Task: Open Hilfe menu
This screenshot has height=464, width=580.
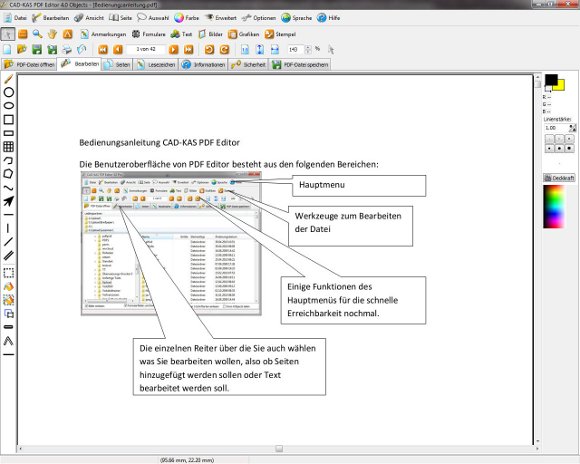Action: pos(329,18)
